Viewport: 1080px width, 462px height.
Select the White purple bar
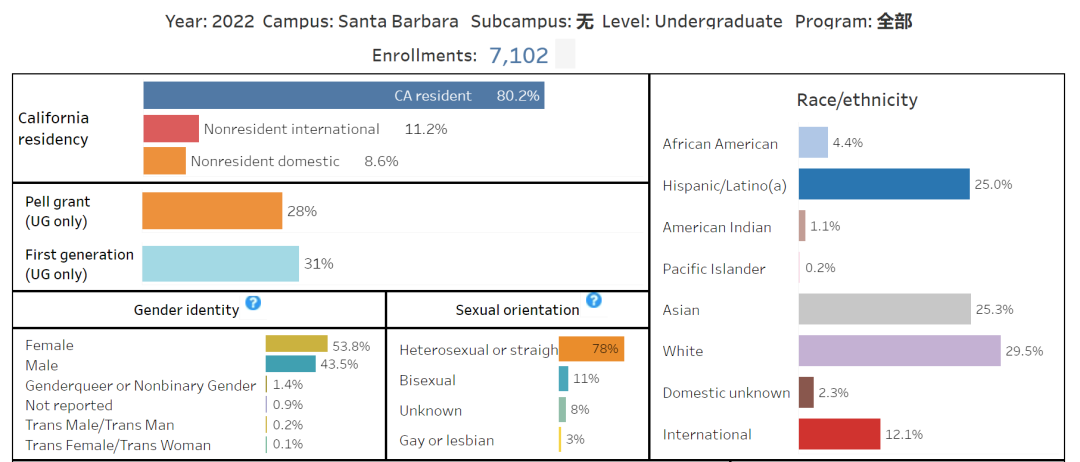(900, 350)
